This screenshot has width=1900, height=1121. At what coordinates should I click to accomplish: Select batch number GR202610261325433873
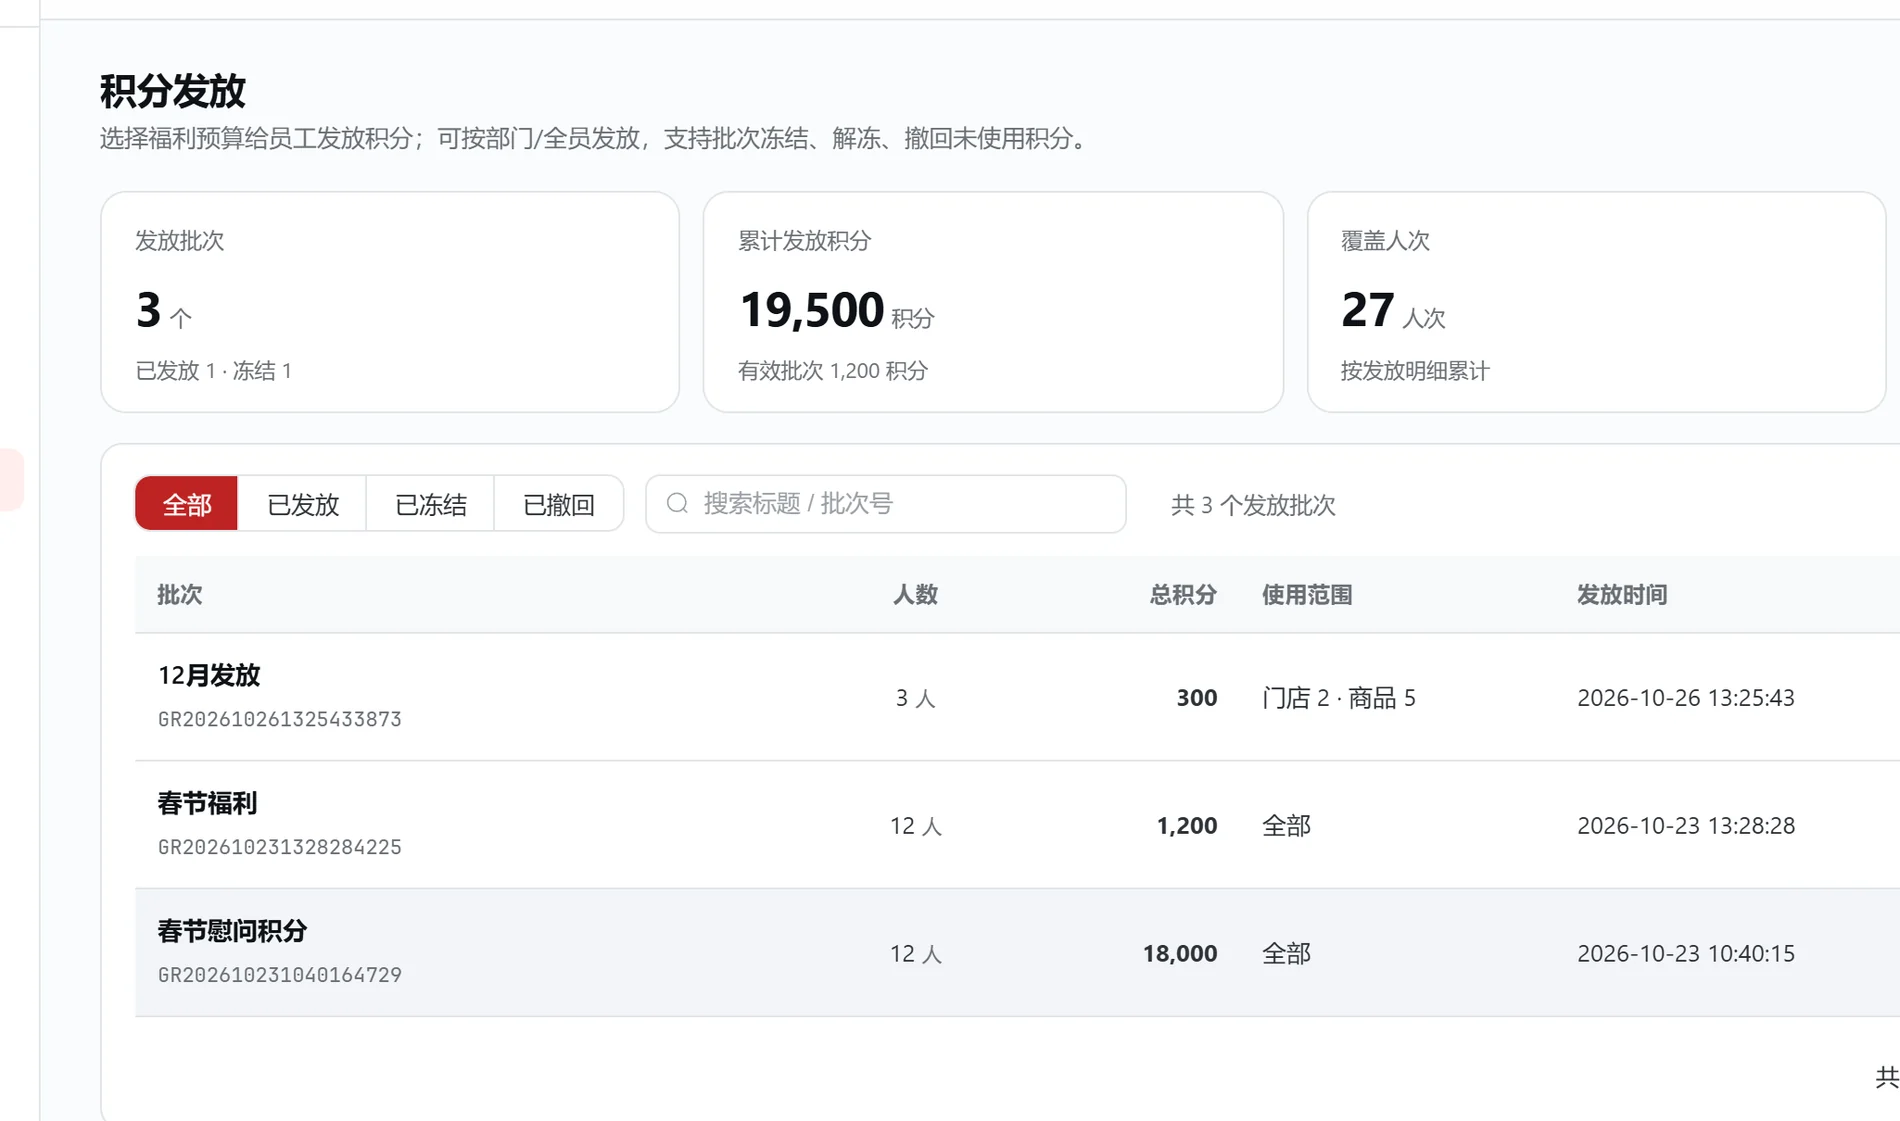(280, 719)
